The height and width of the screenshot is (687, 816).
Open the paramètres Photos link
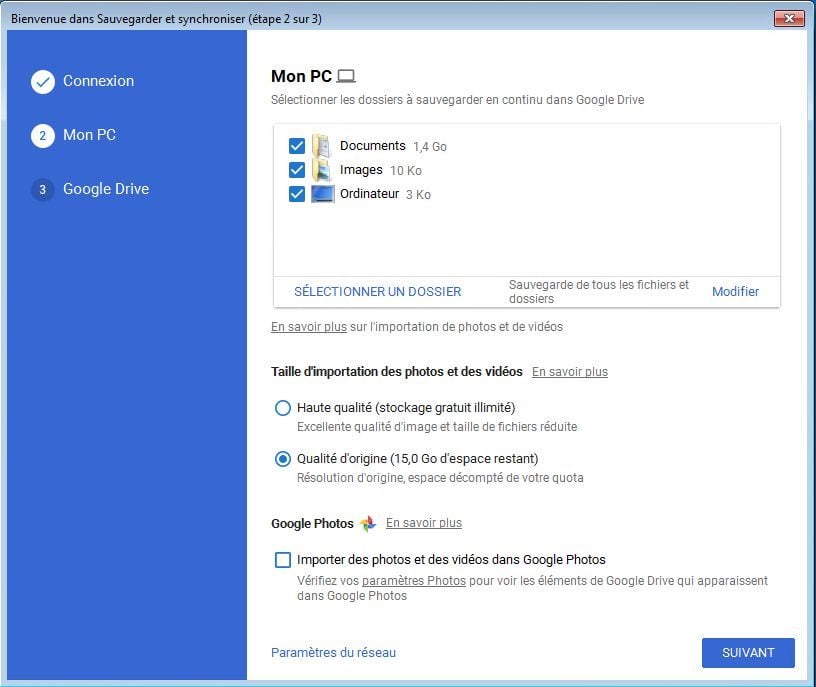413,580
